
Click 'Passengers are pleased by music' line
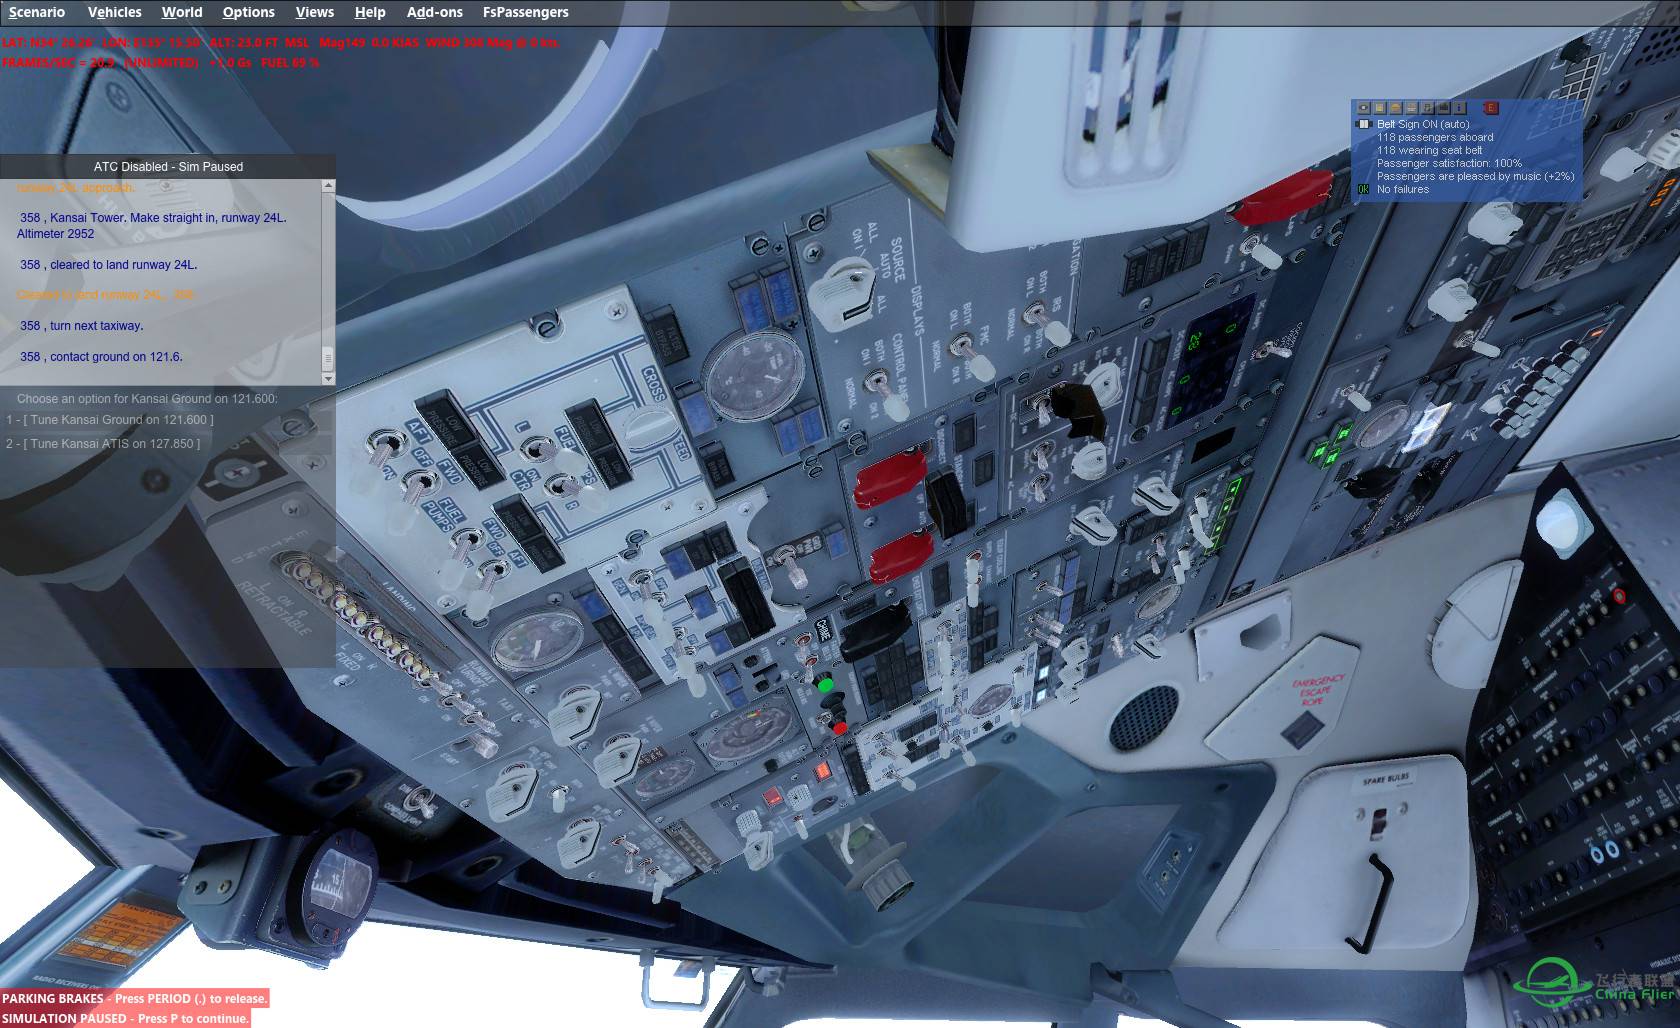tap(1475, 176)
